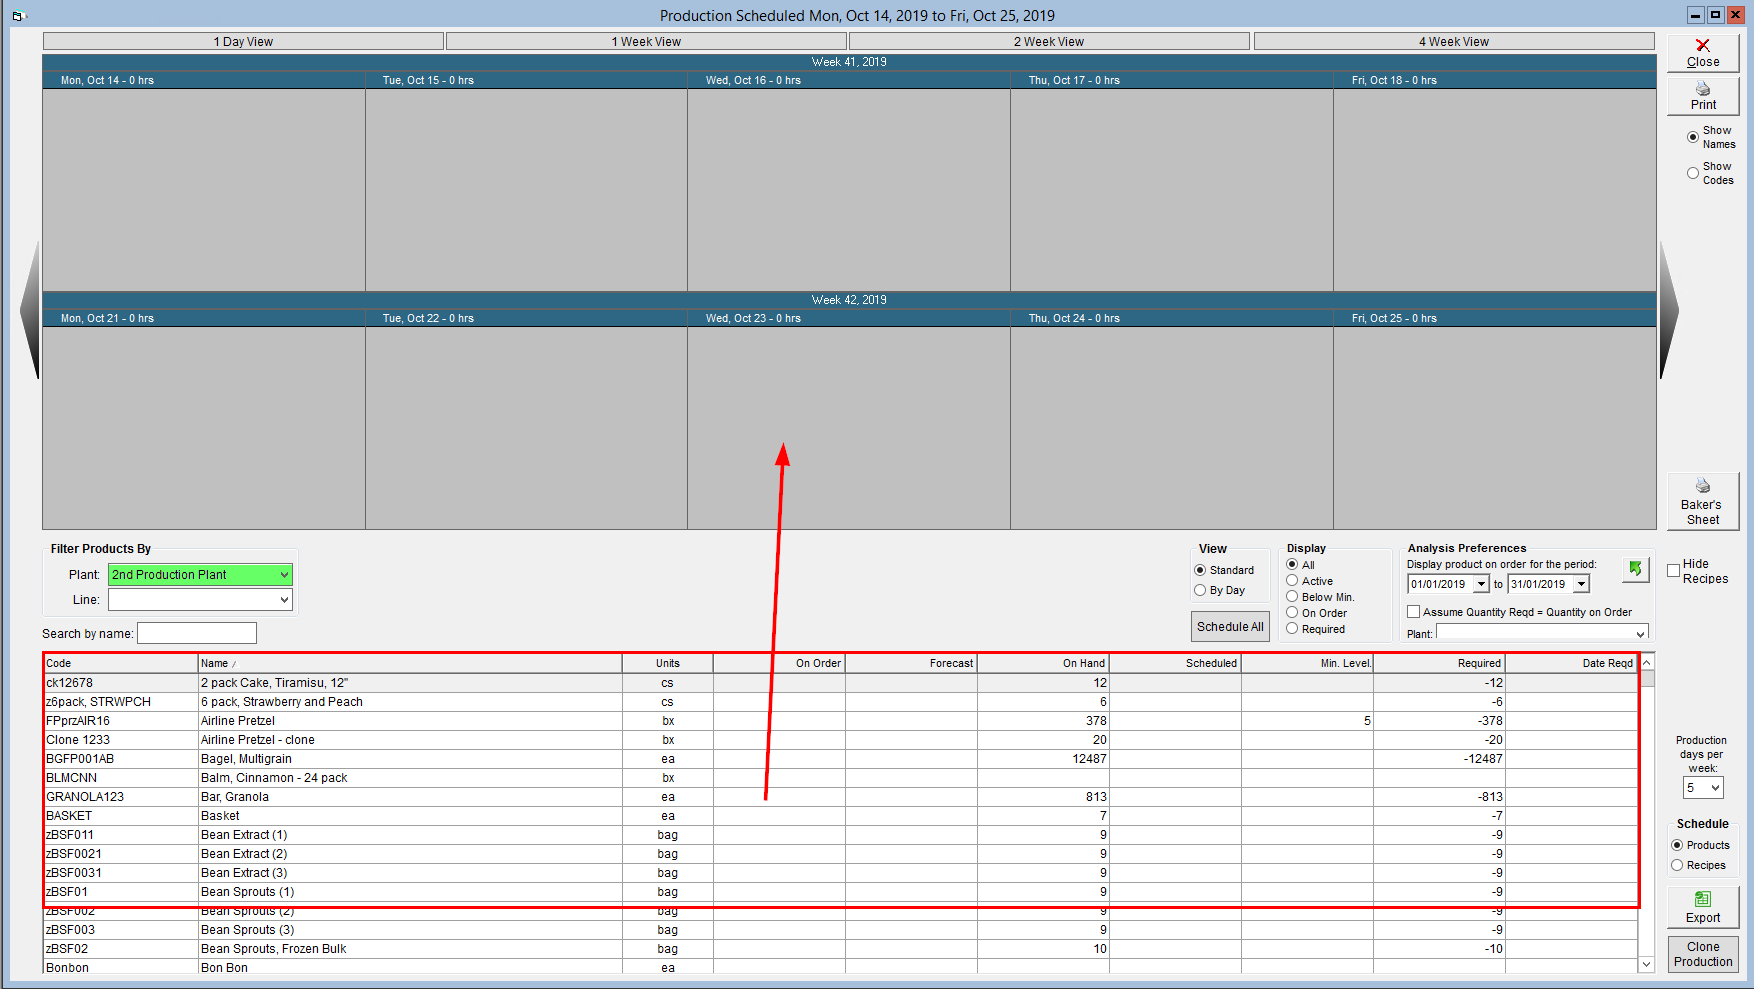This screenshot has height=989, width=1754.
Task: Switch to 4 Week View
Action: click(x=1454, y=41)
